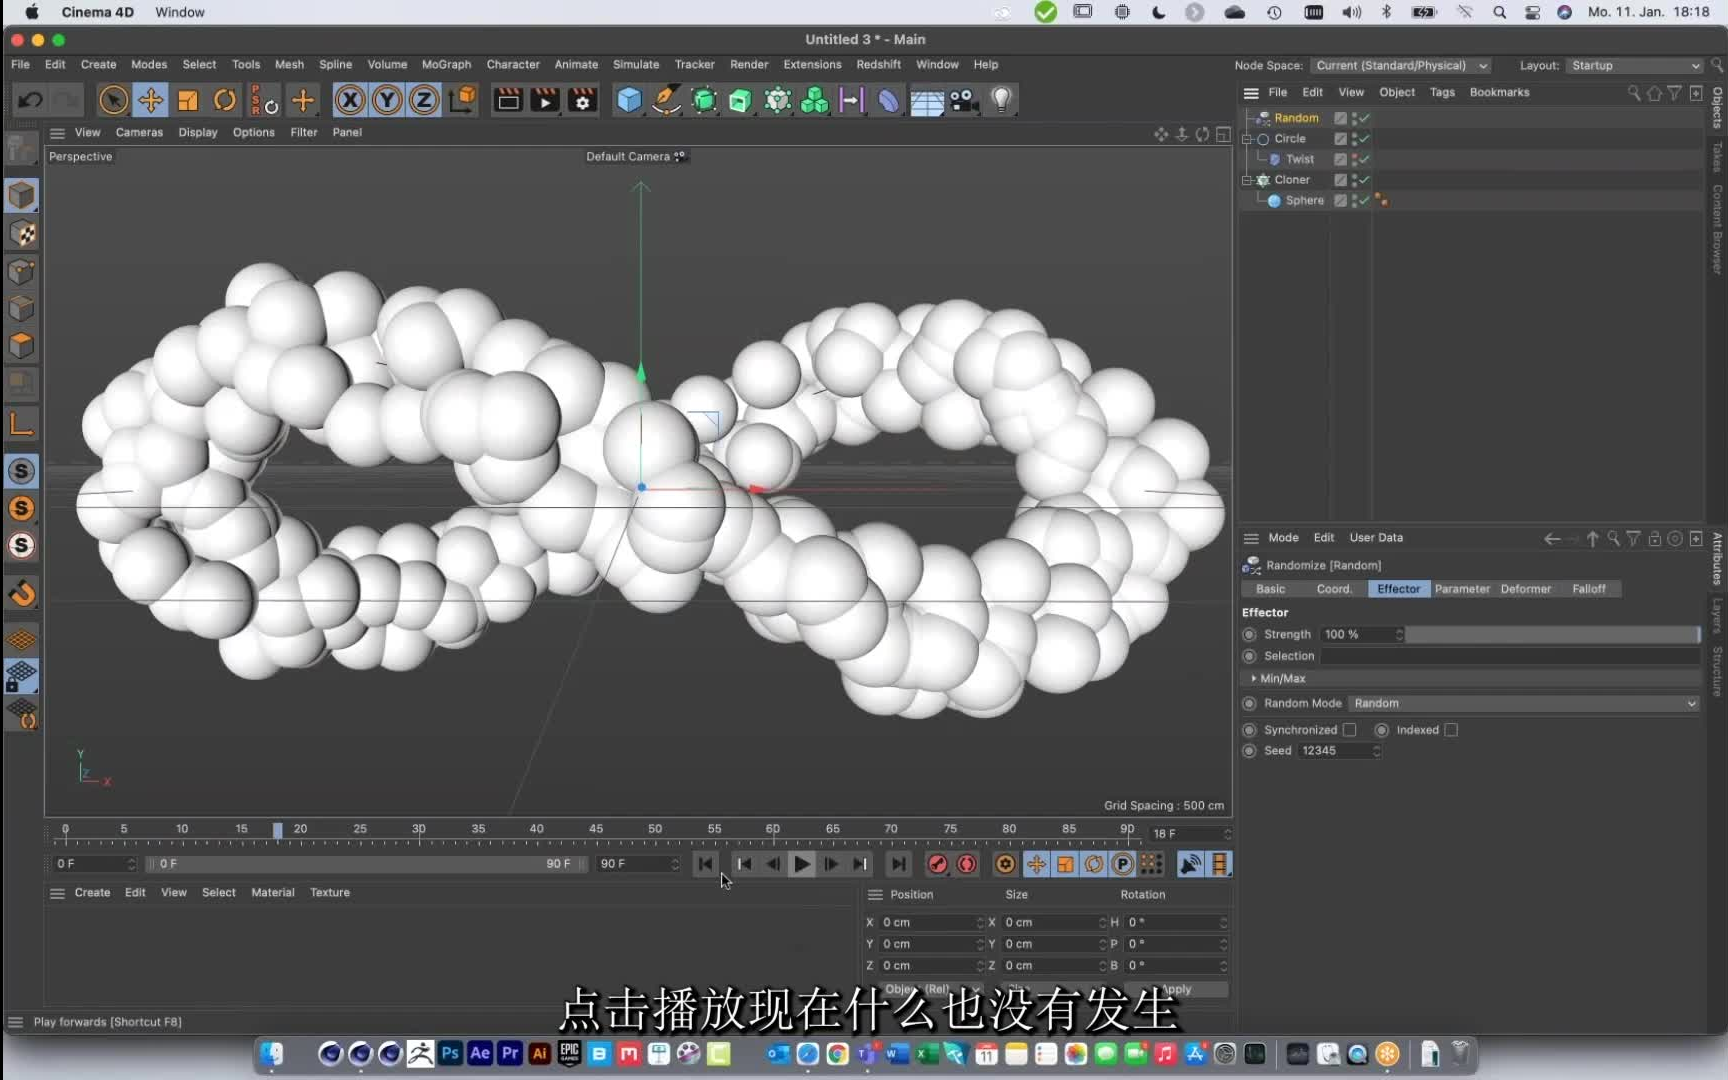Select the Move tool
The image size is (1728, 1080).
pos(151,100)
